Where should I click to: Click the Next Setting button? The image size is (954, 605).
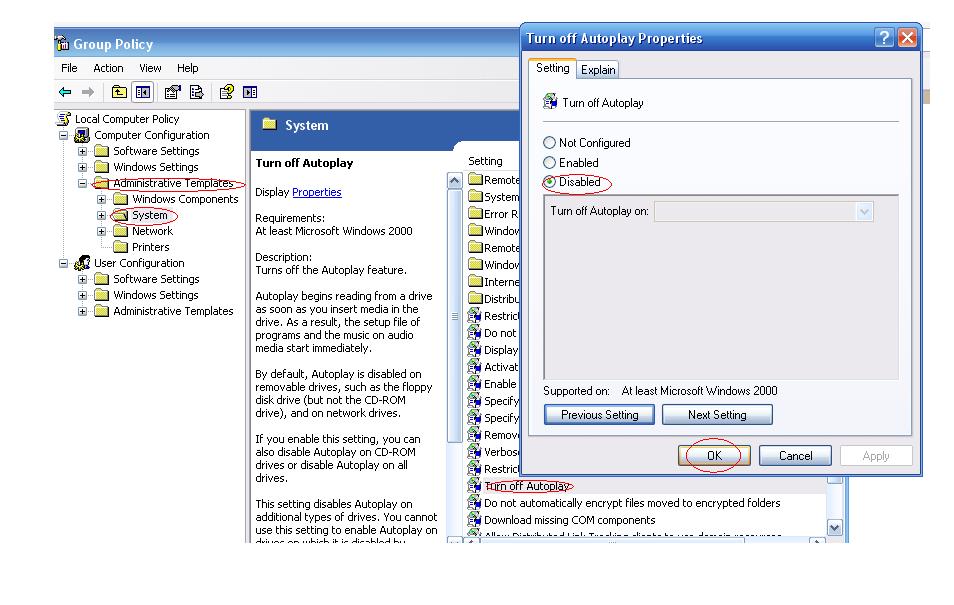click(717, 414)
